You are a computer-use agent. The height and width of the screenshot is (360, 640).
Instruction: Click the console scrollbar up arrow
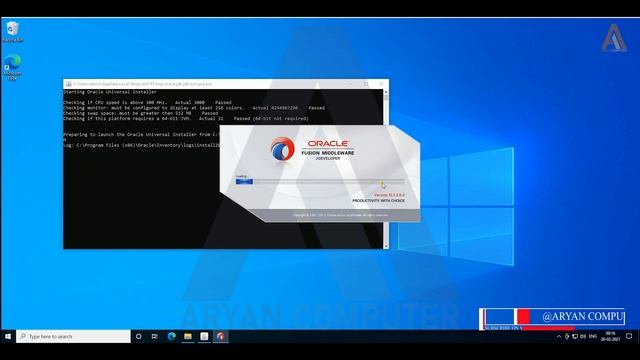pyautogui.click(x=386, y=92)
